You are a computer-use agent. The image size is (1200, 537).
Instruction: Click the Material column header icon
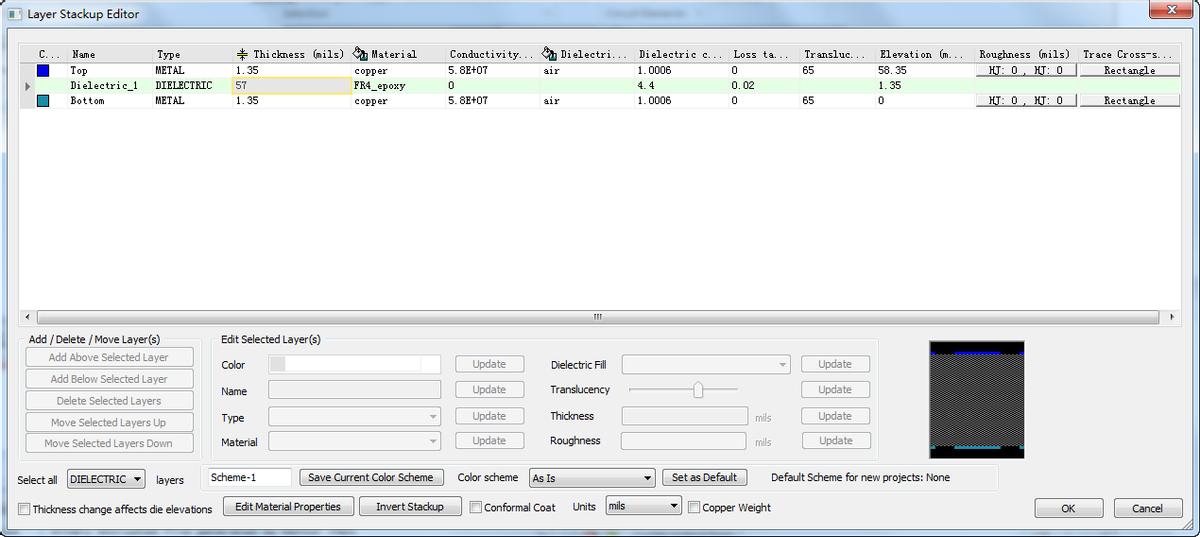tap(361, 54)
